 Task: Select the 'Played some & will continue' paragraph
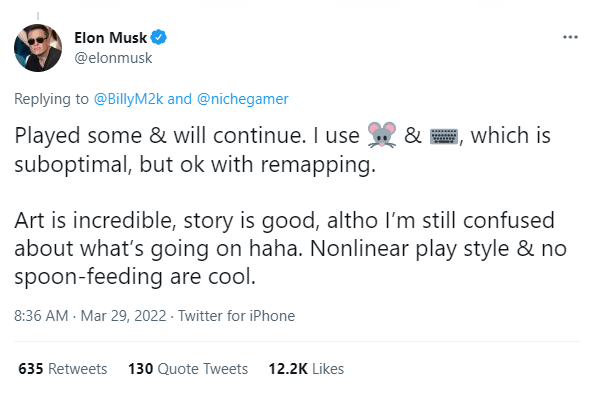coord(283,150)
